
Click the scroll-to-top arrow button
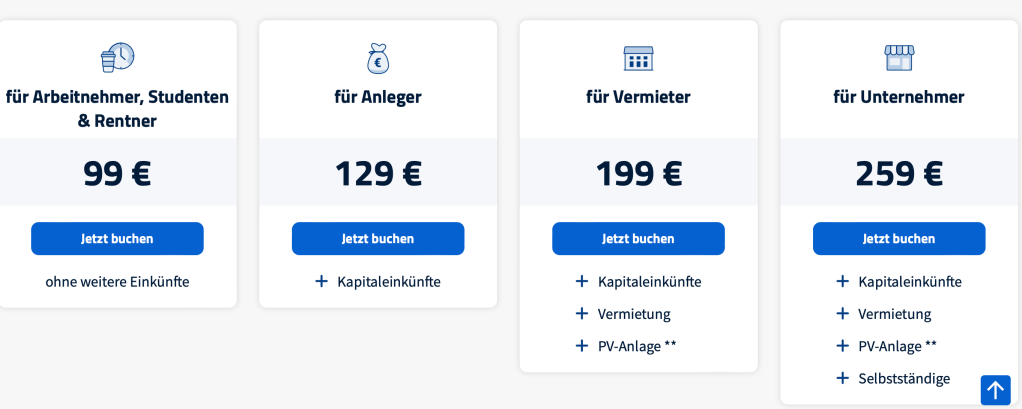point(995,390)
